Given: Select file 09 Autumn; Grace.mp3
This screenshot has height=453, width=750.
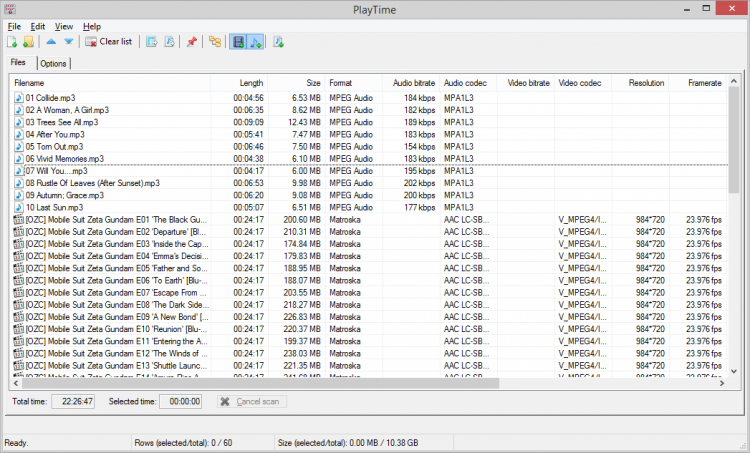Looking at the screenshot, I should pyautogui.click(x=65, y=195).
